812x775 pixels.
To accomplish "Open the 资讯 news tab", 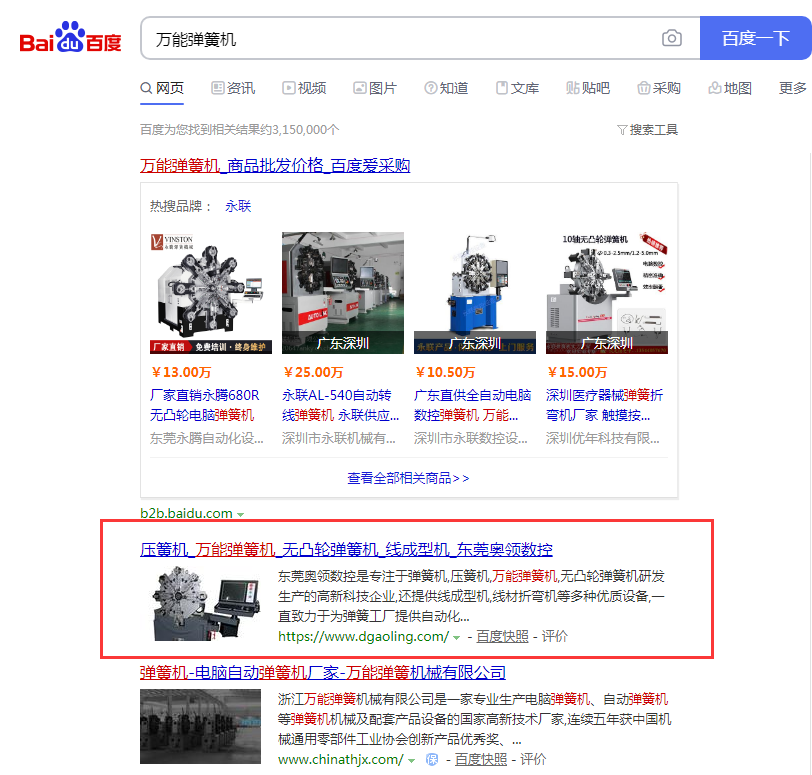I will (232, 88).
